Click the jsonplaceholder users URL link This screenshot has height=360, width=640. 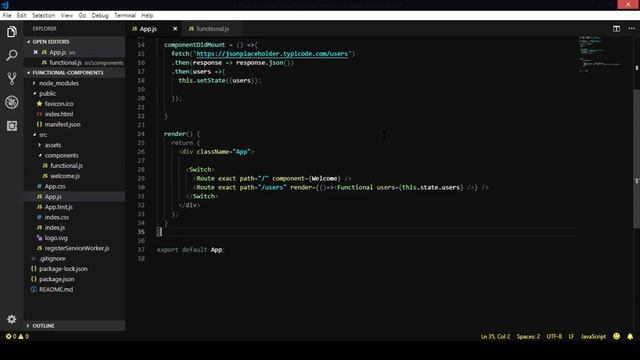click(x=272, y=54)
